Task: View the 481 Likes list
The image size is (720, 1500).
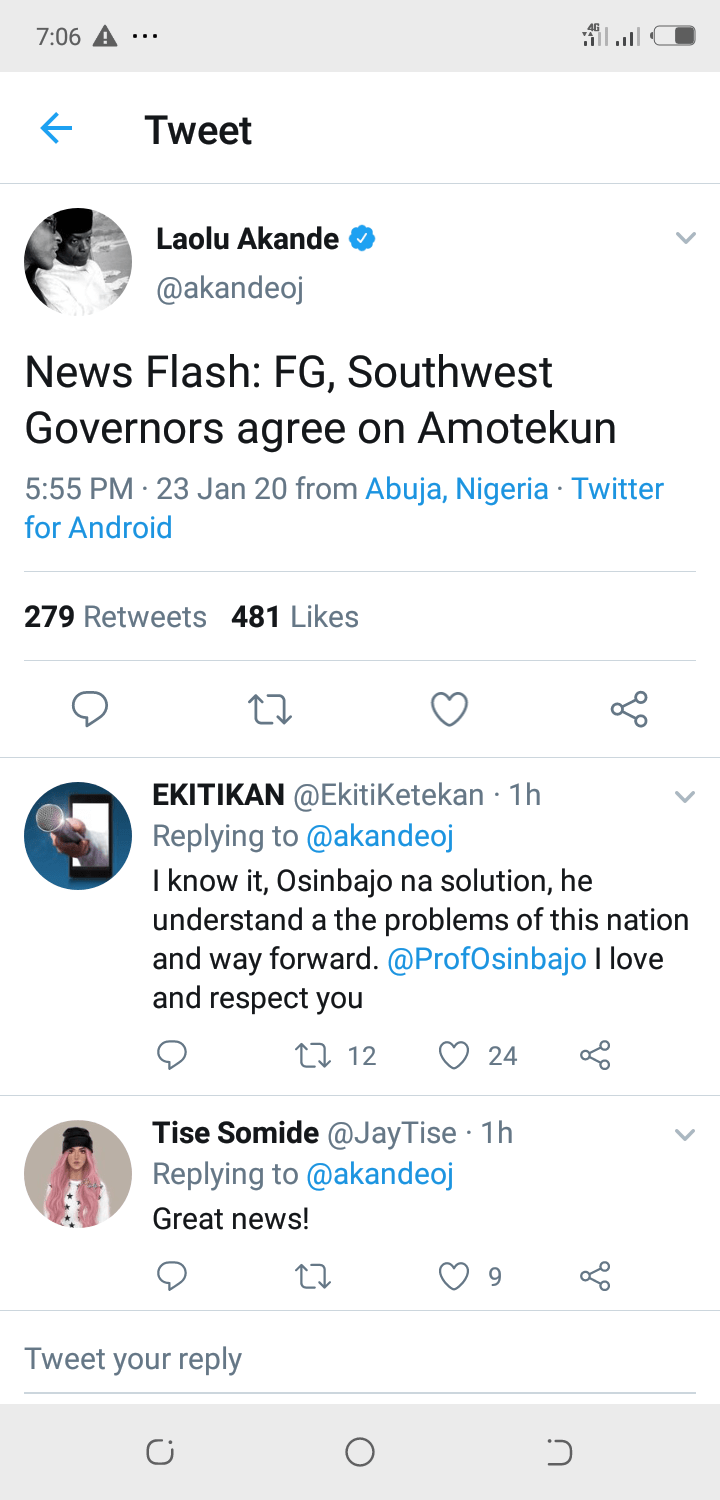Action: (295, 616)
